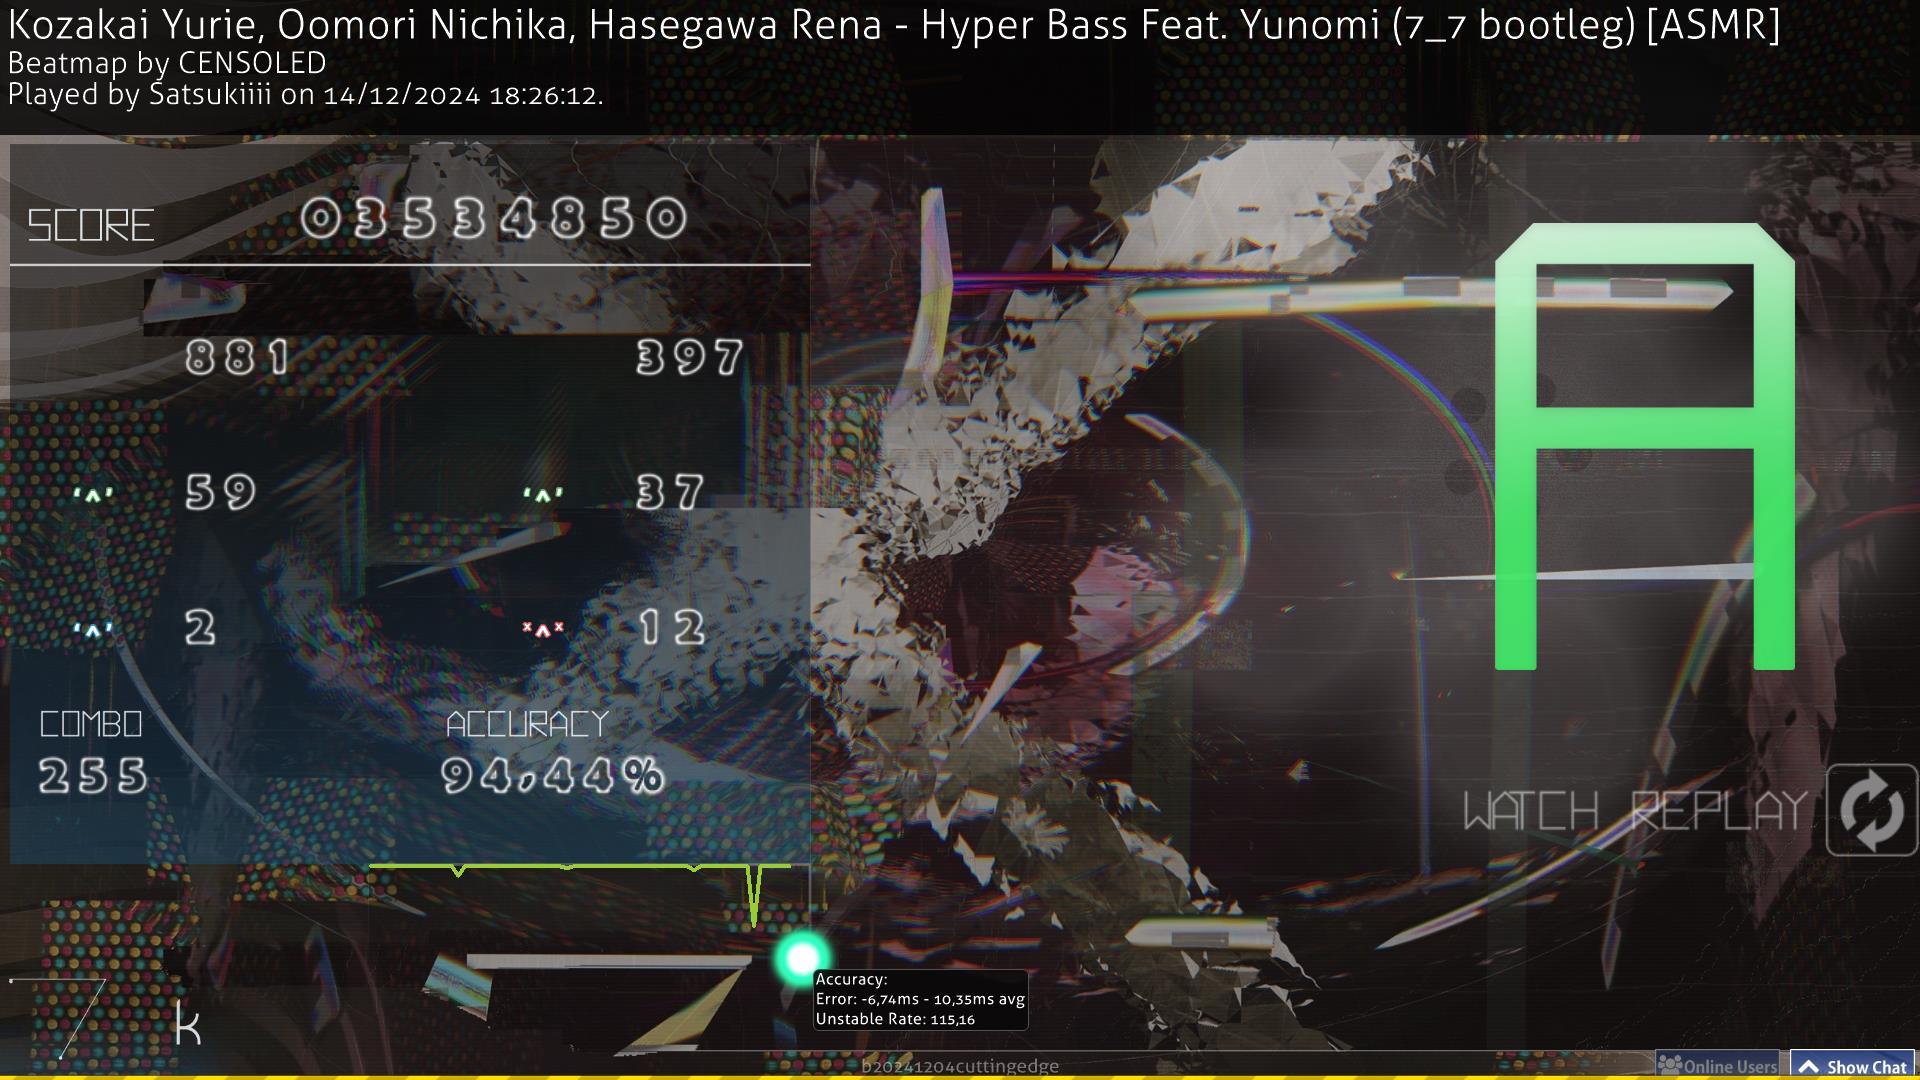Click the 37 hit count
1920x1080 pixels.
point(671,492)
